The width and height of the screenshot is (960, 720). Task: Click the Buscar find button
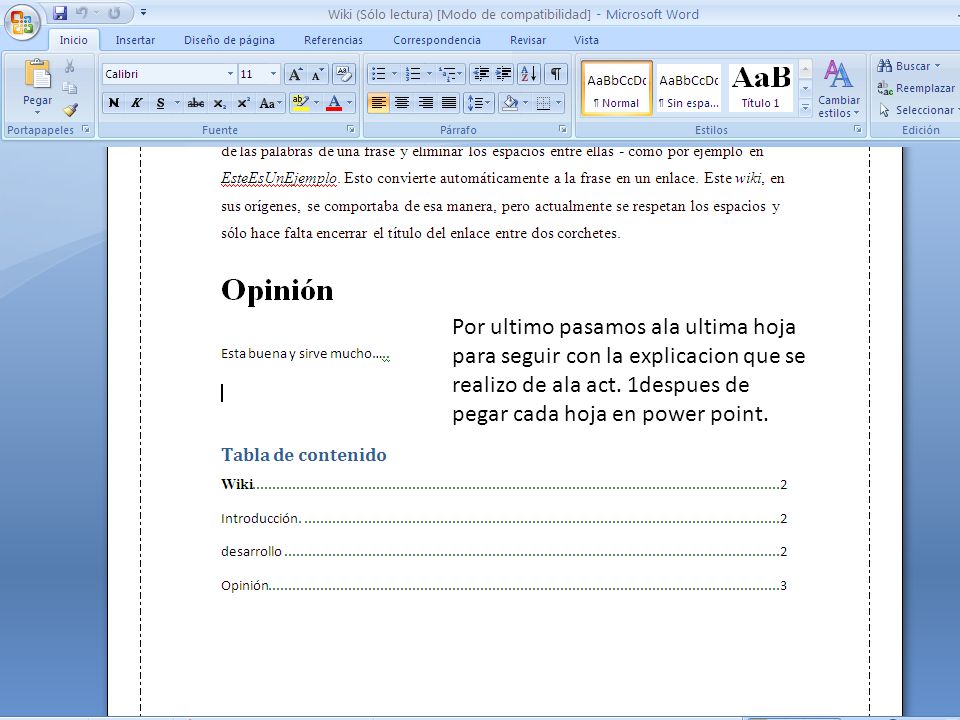tap(908, 66)
